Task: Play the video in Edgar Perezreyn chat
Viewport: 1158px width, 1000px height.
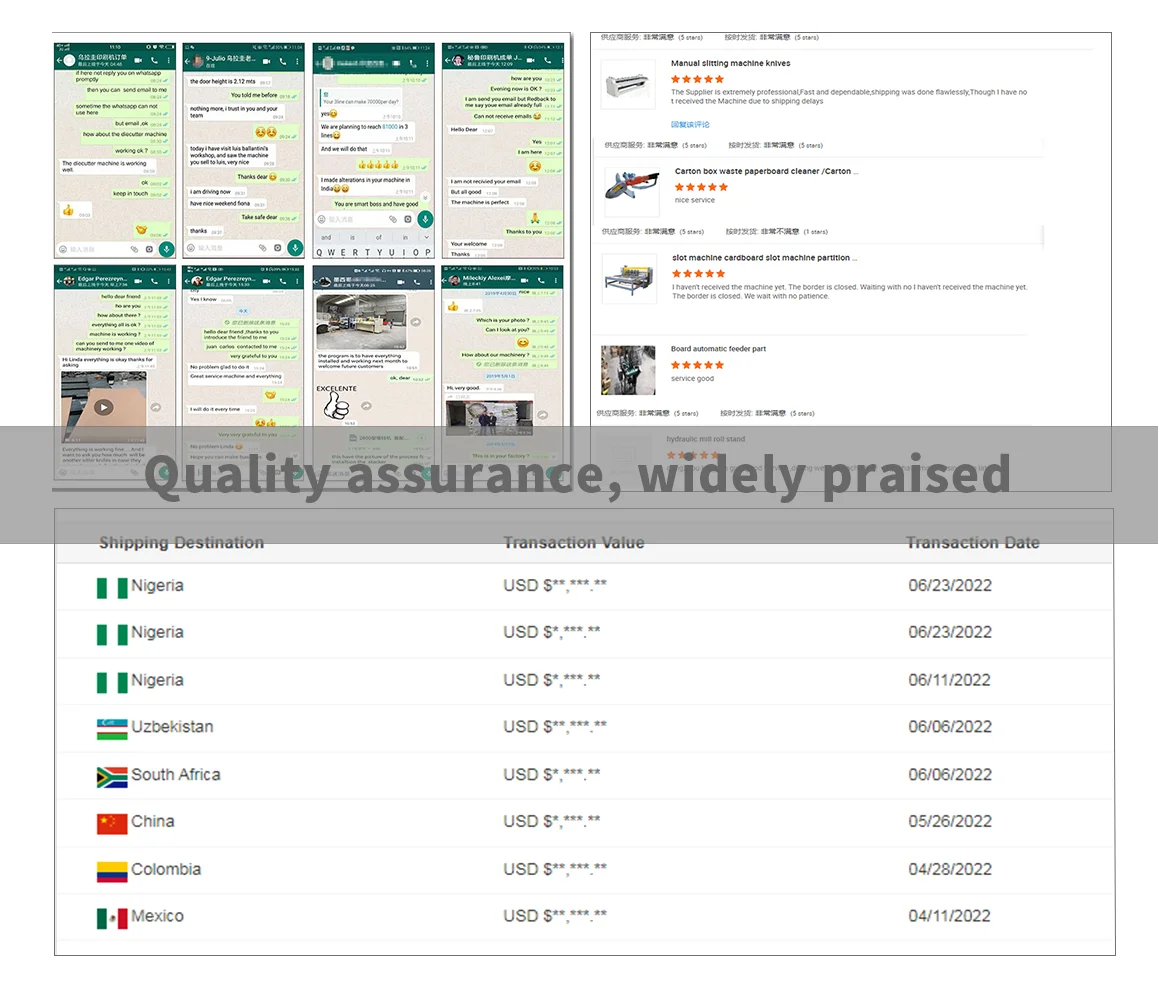Action: pyautogui.click(x=103, y=407)
